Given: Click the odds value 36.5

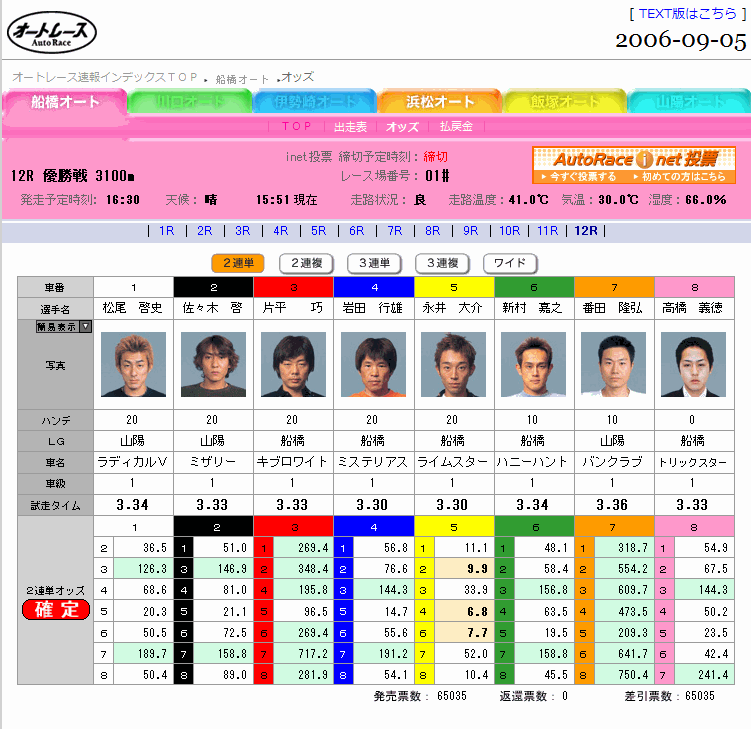Looking at the screenshot, I should tap(155, 548).
